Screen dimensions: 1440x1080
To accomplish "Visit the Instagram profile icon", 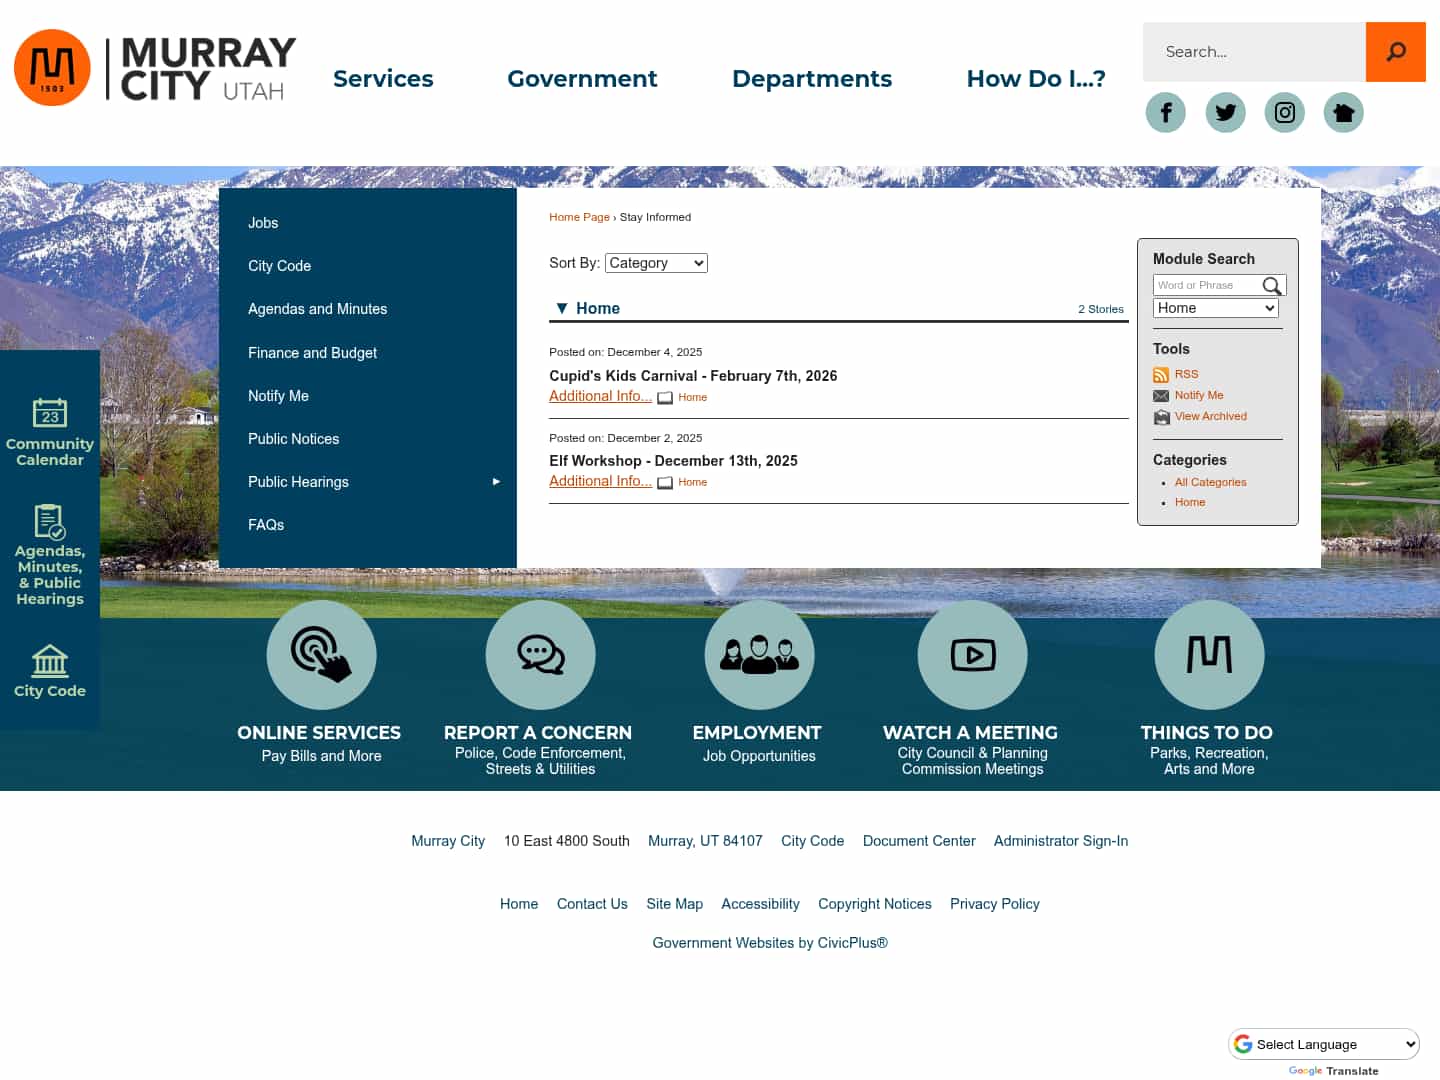I will [x=1284, y=112].
